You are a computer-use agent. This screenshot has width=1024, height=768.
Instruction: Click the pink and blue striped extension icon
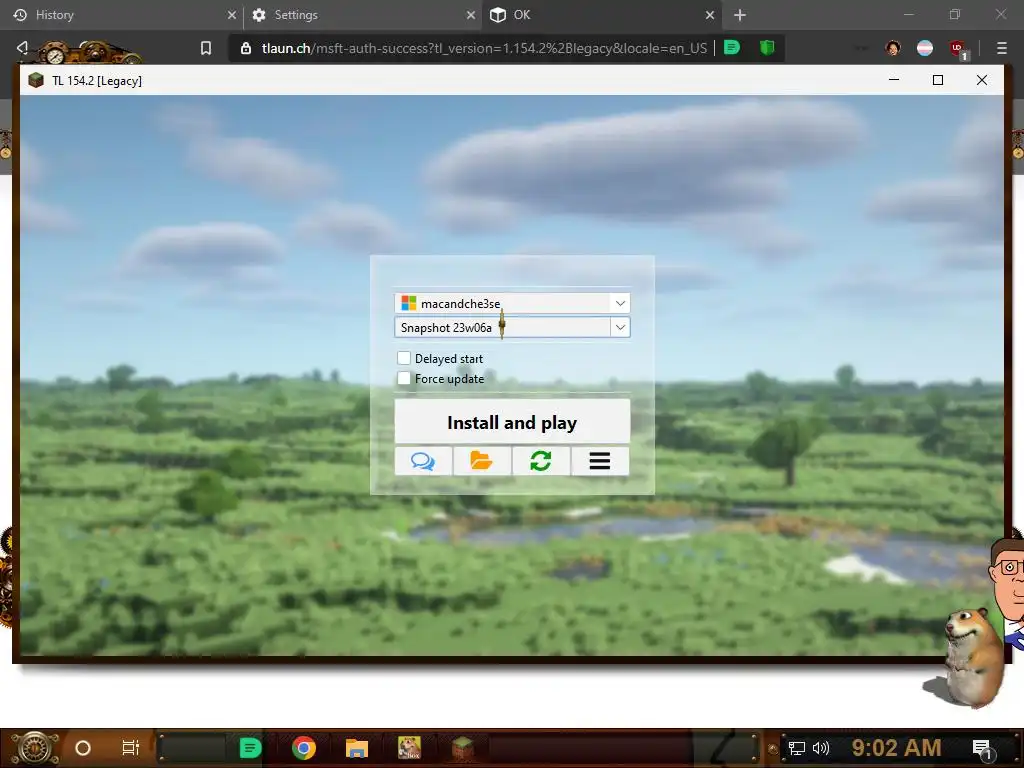(x=925, y=48)
